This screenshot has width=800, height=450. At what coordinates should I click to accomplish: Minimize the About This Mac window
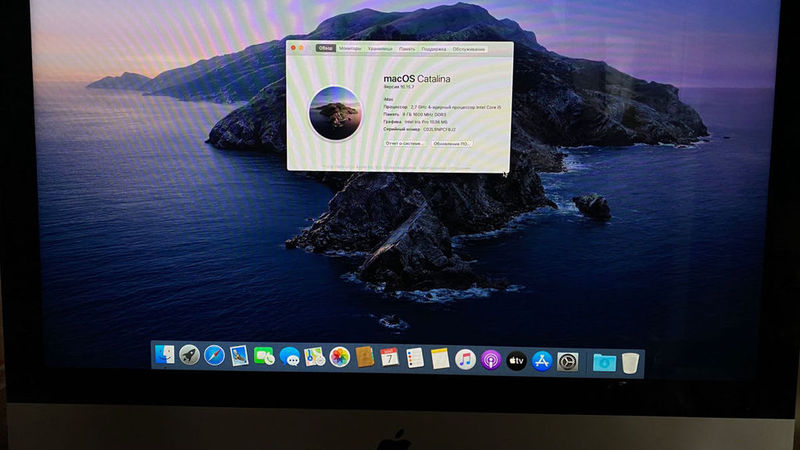(x=301, y=48)
